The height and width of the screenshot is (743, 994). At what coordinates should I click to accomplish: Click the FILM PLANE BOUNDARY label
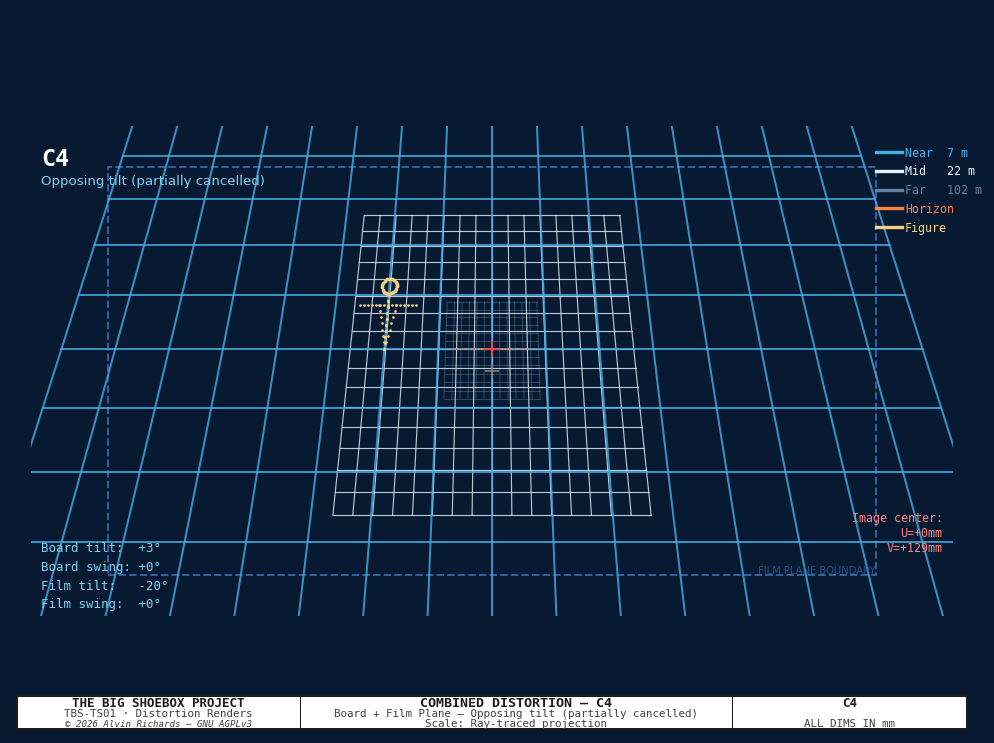[x=816, y=570]
